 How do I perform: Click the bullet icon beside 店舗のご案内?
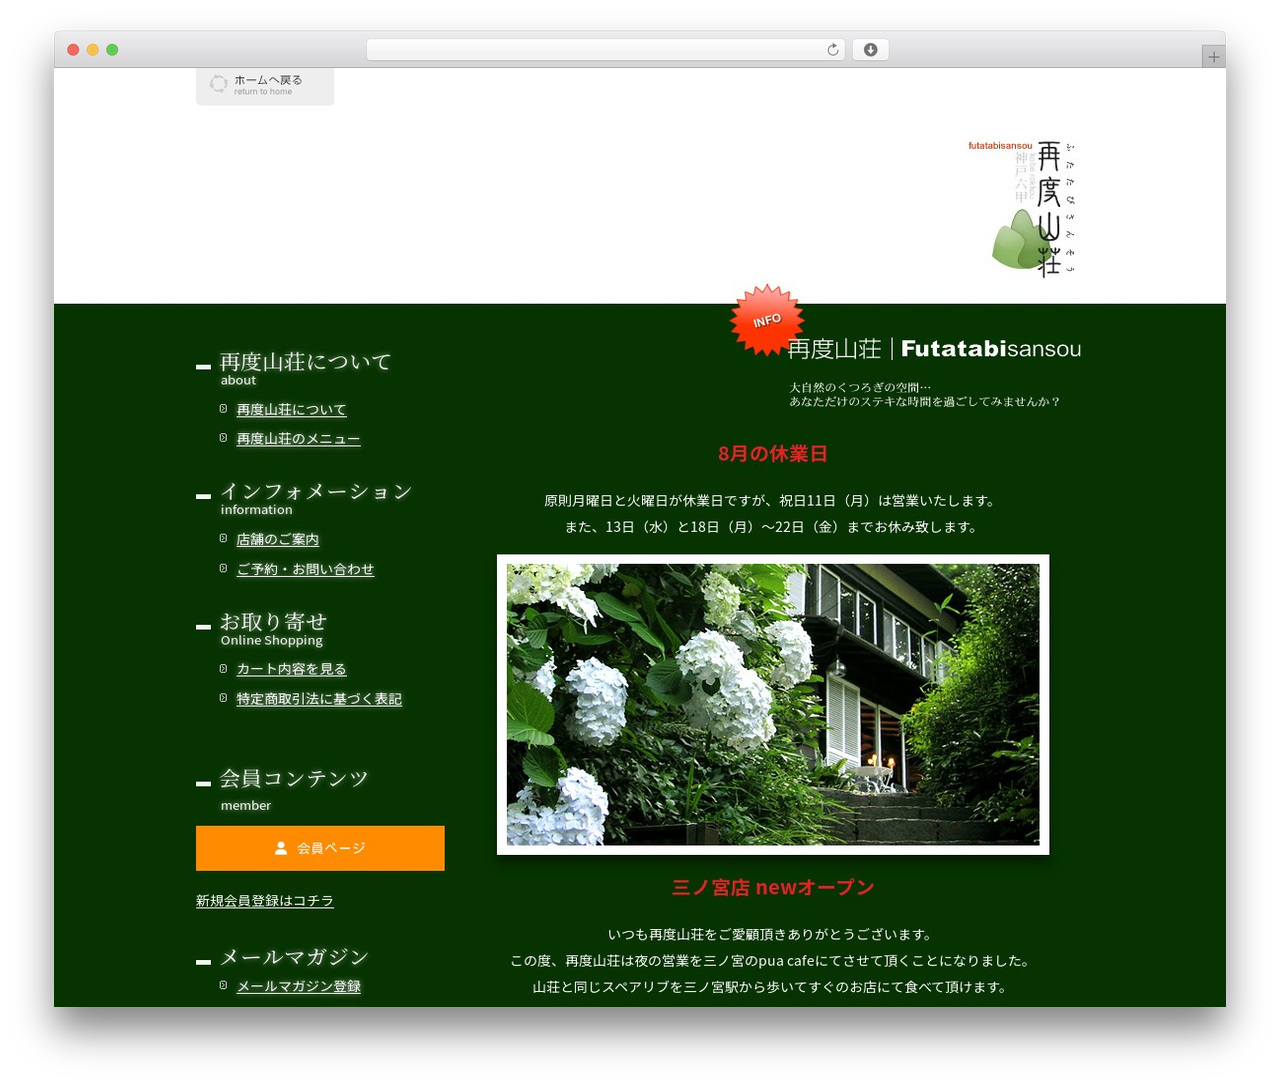(223, 539)
